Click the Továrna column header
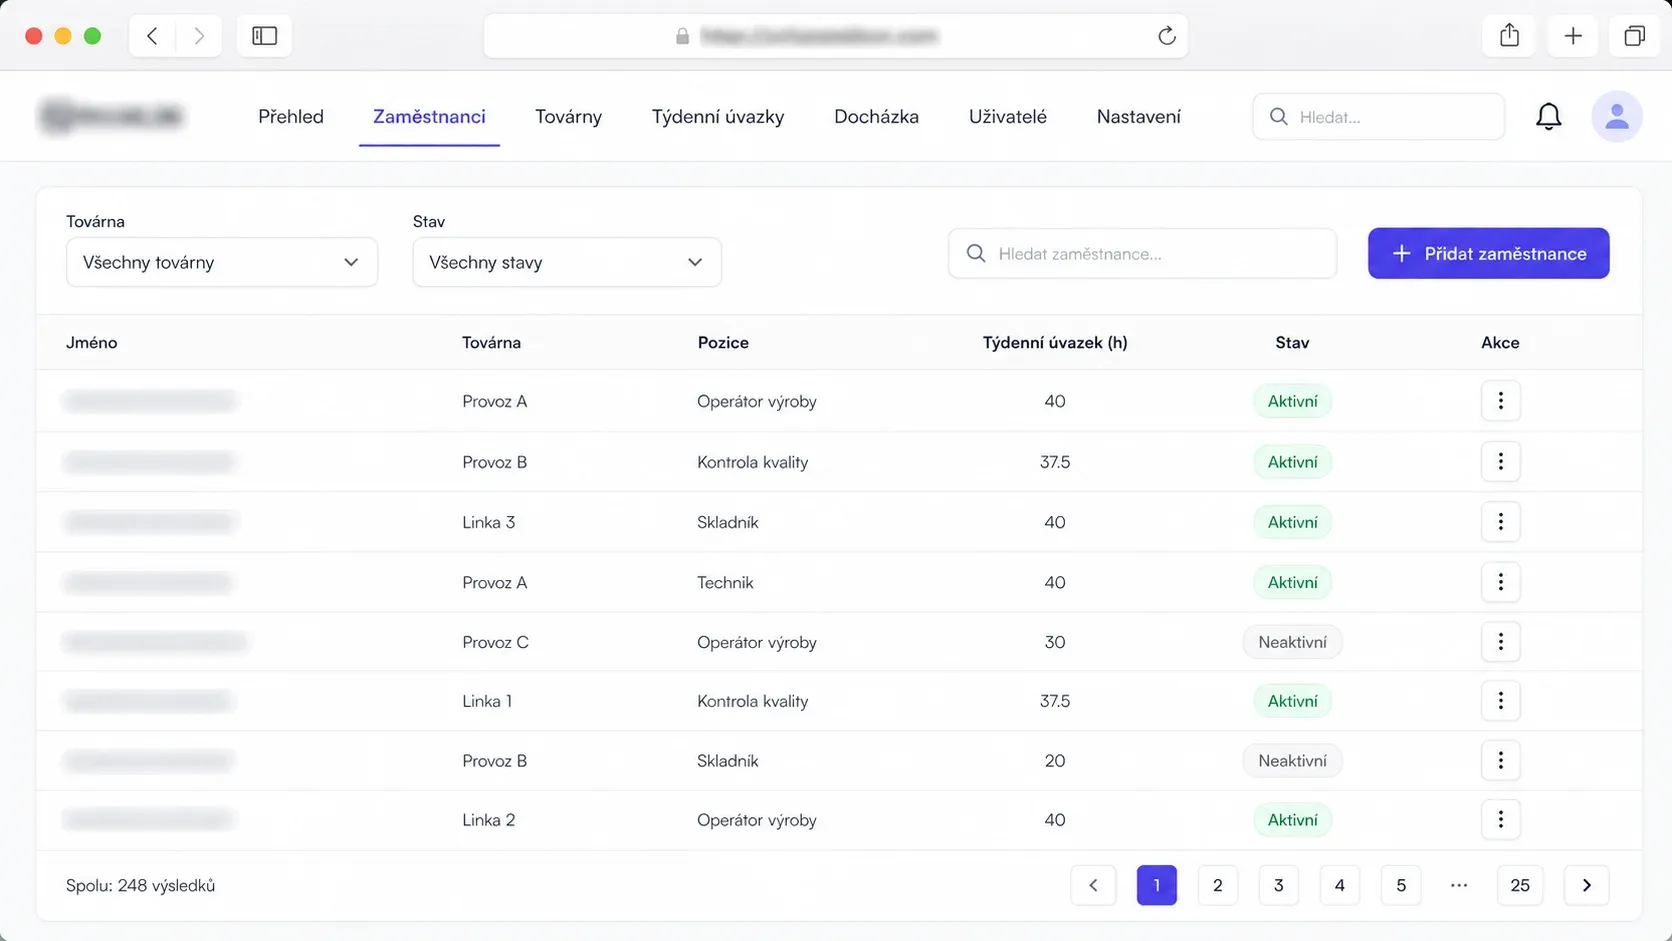1672x941 pixels. pos(491,342)
